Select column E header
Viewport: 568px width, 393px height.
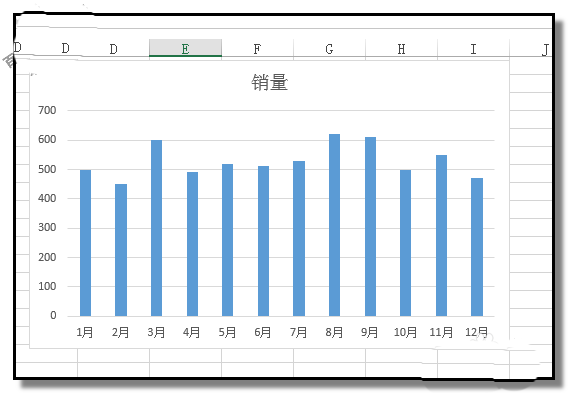coord(185,48)
